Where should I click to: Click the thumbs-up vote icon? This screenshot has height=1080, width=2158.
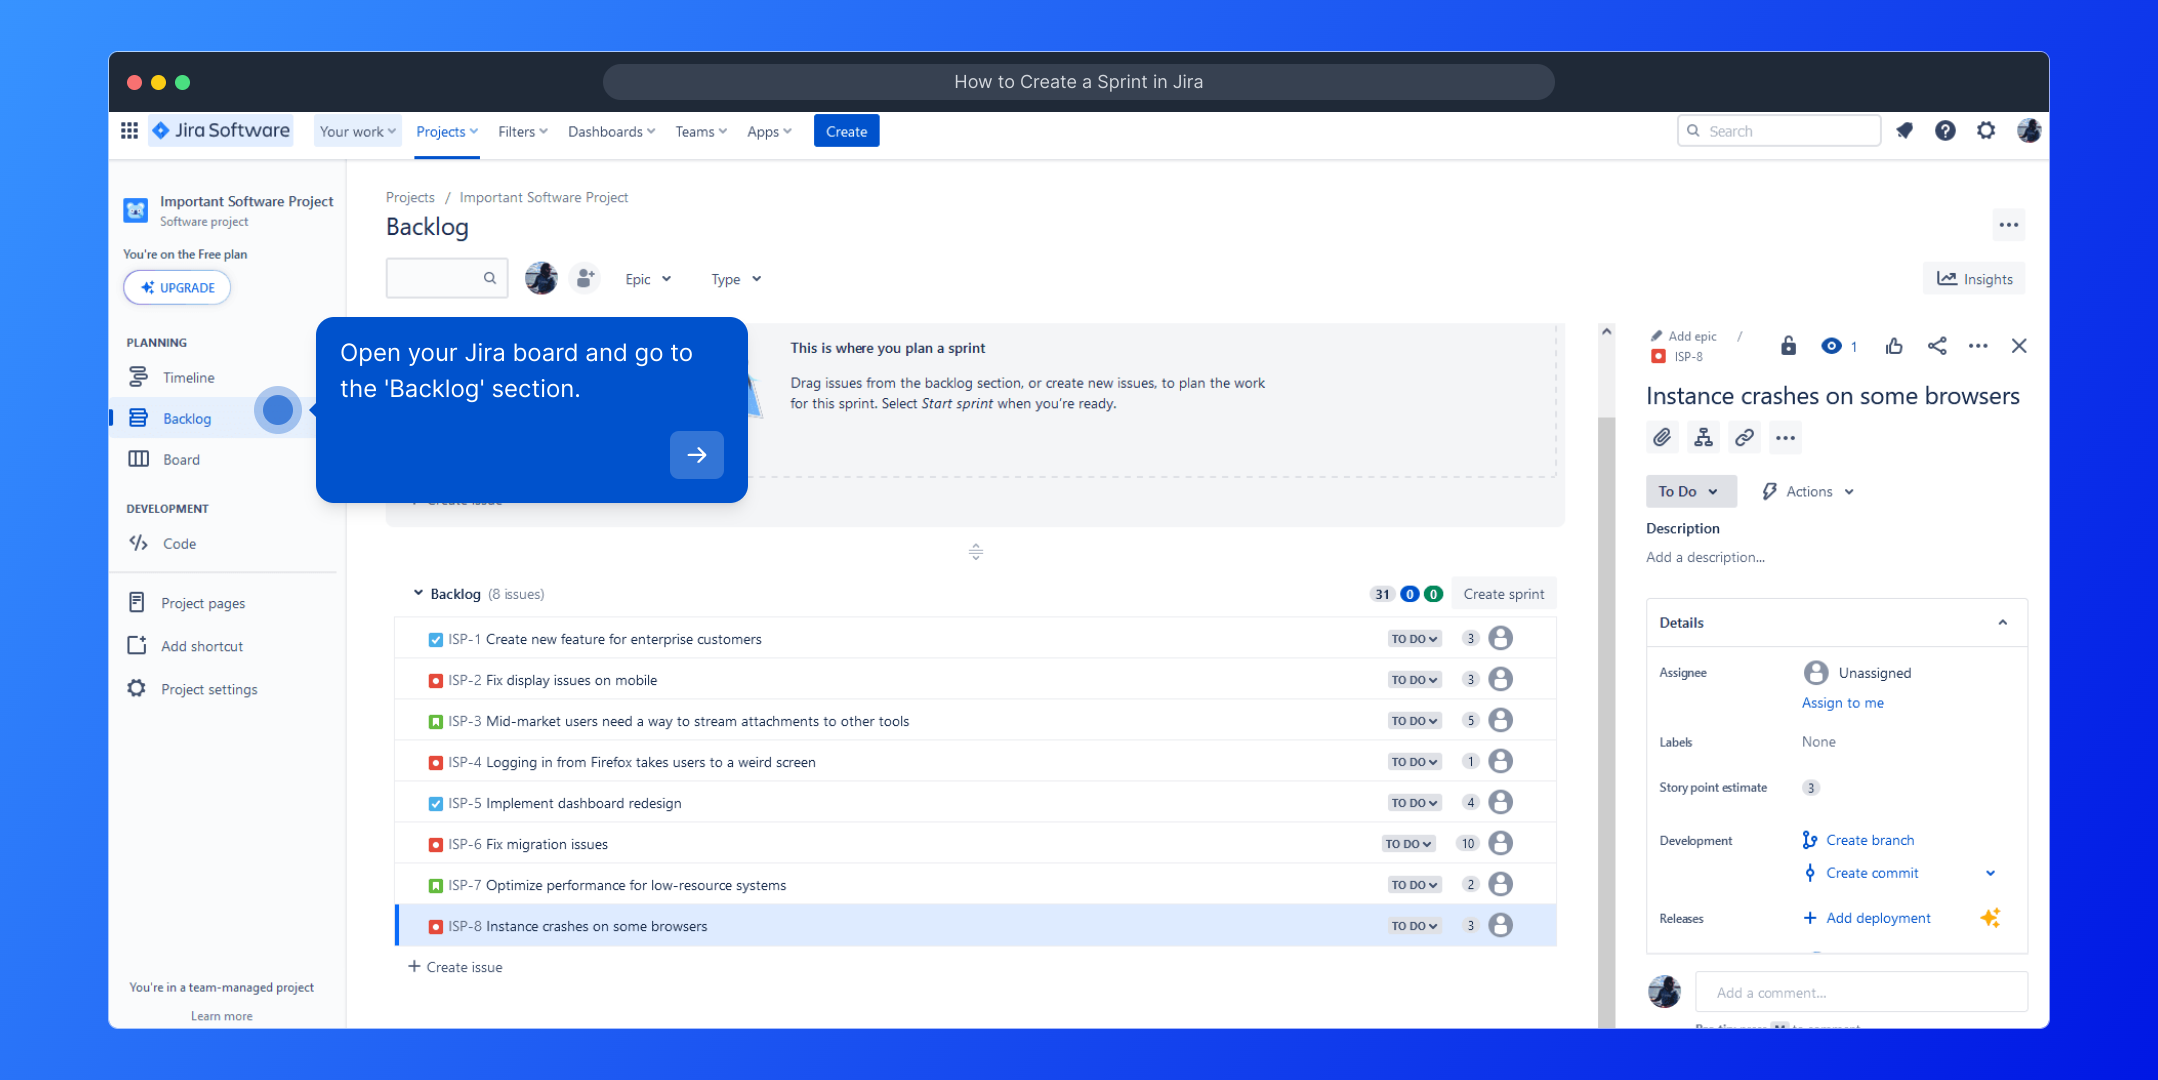[1894, 346]
